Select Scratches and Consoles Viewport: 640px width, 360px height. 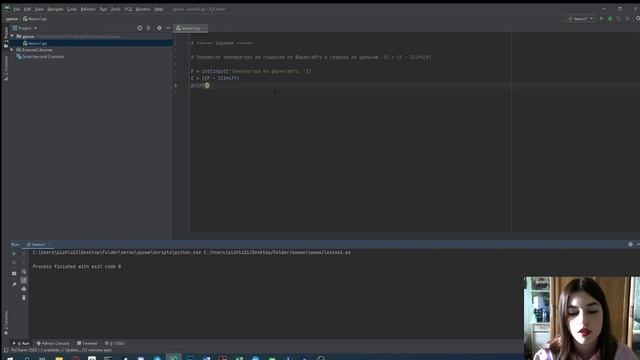click(40, 57)
